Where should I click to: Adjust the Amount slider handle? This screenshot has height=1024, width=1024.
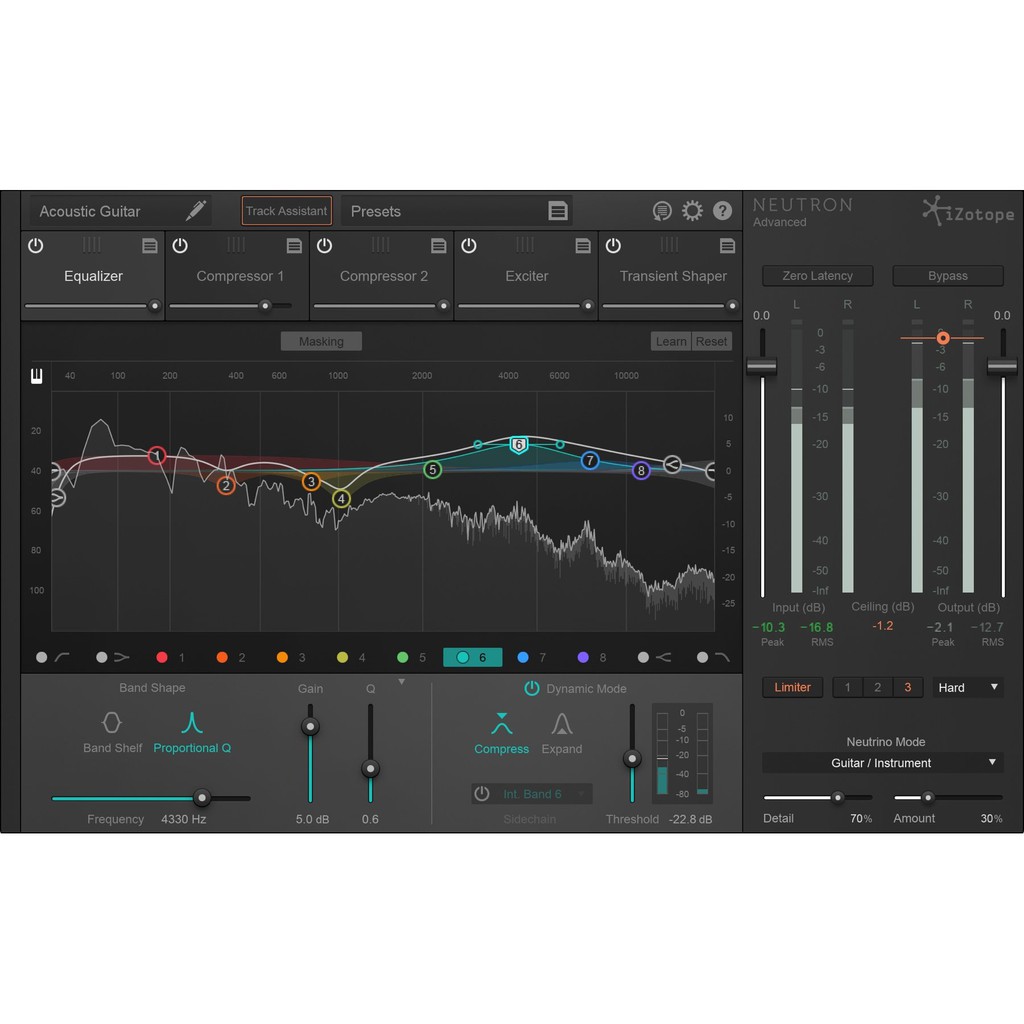(x=927, y=797)
